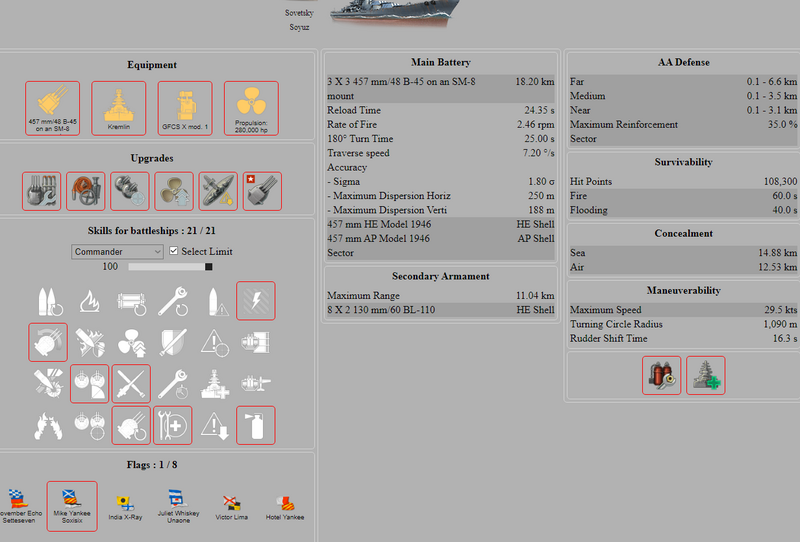Choose the Propulsion 280,000 hp engine
800x542 pixels.
click(x=251, y=108)
